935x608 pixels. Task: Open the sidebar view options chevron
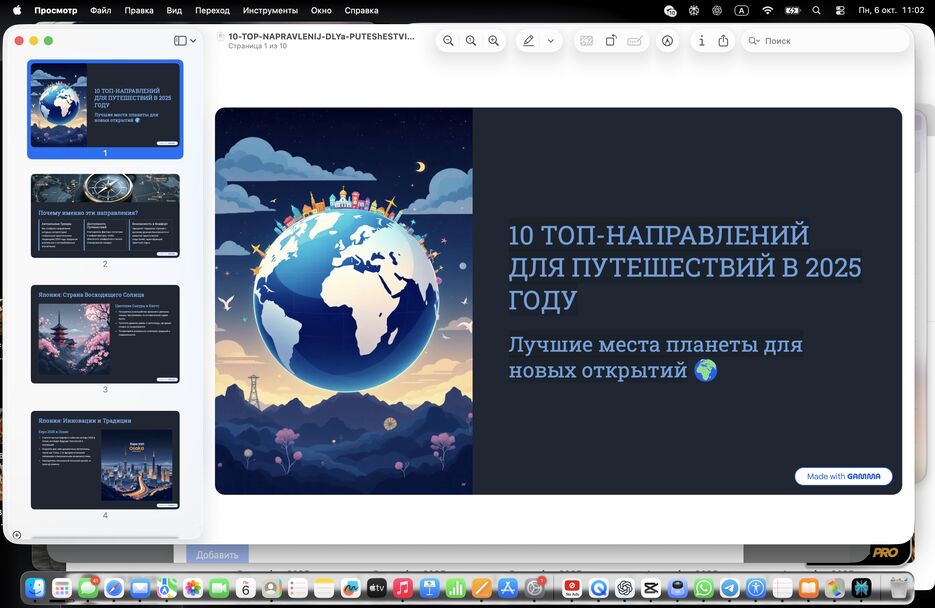tap(191, 40)
